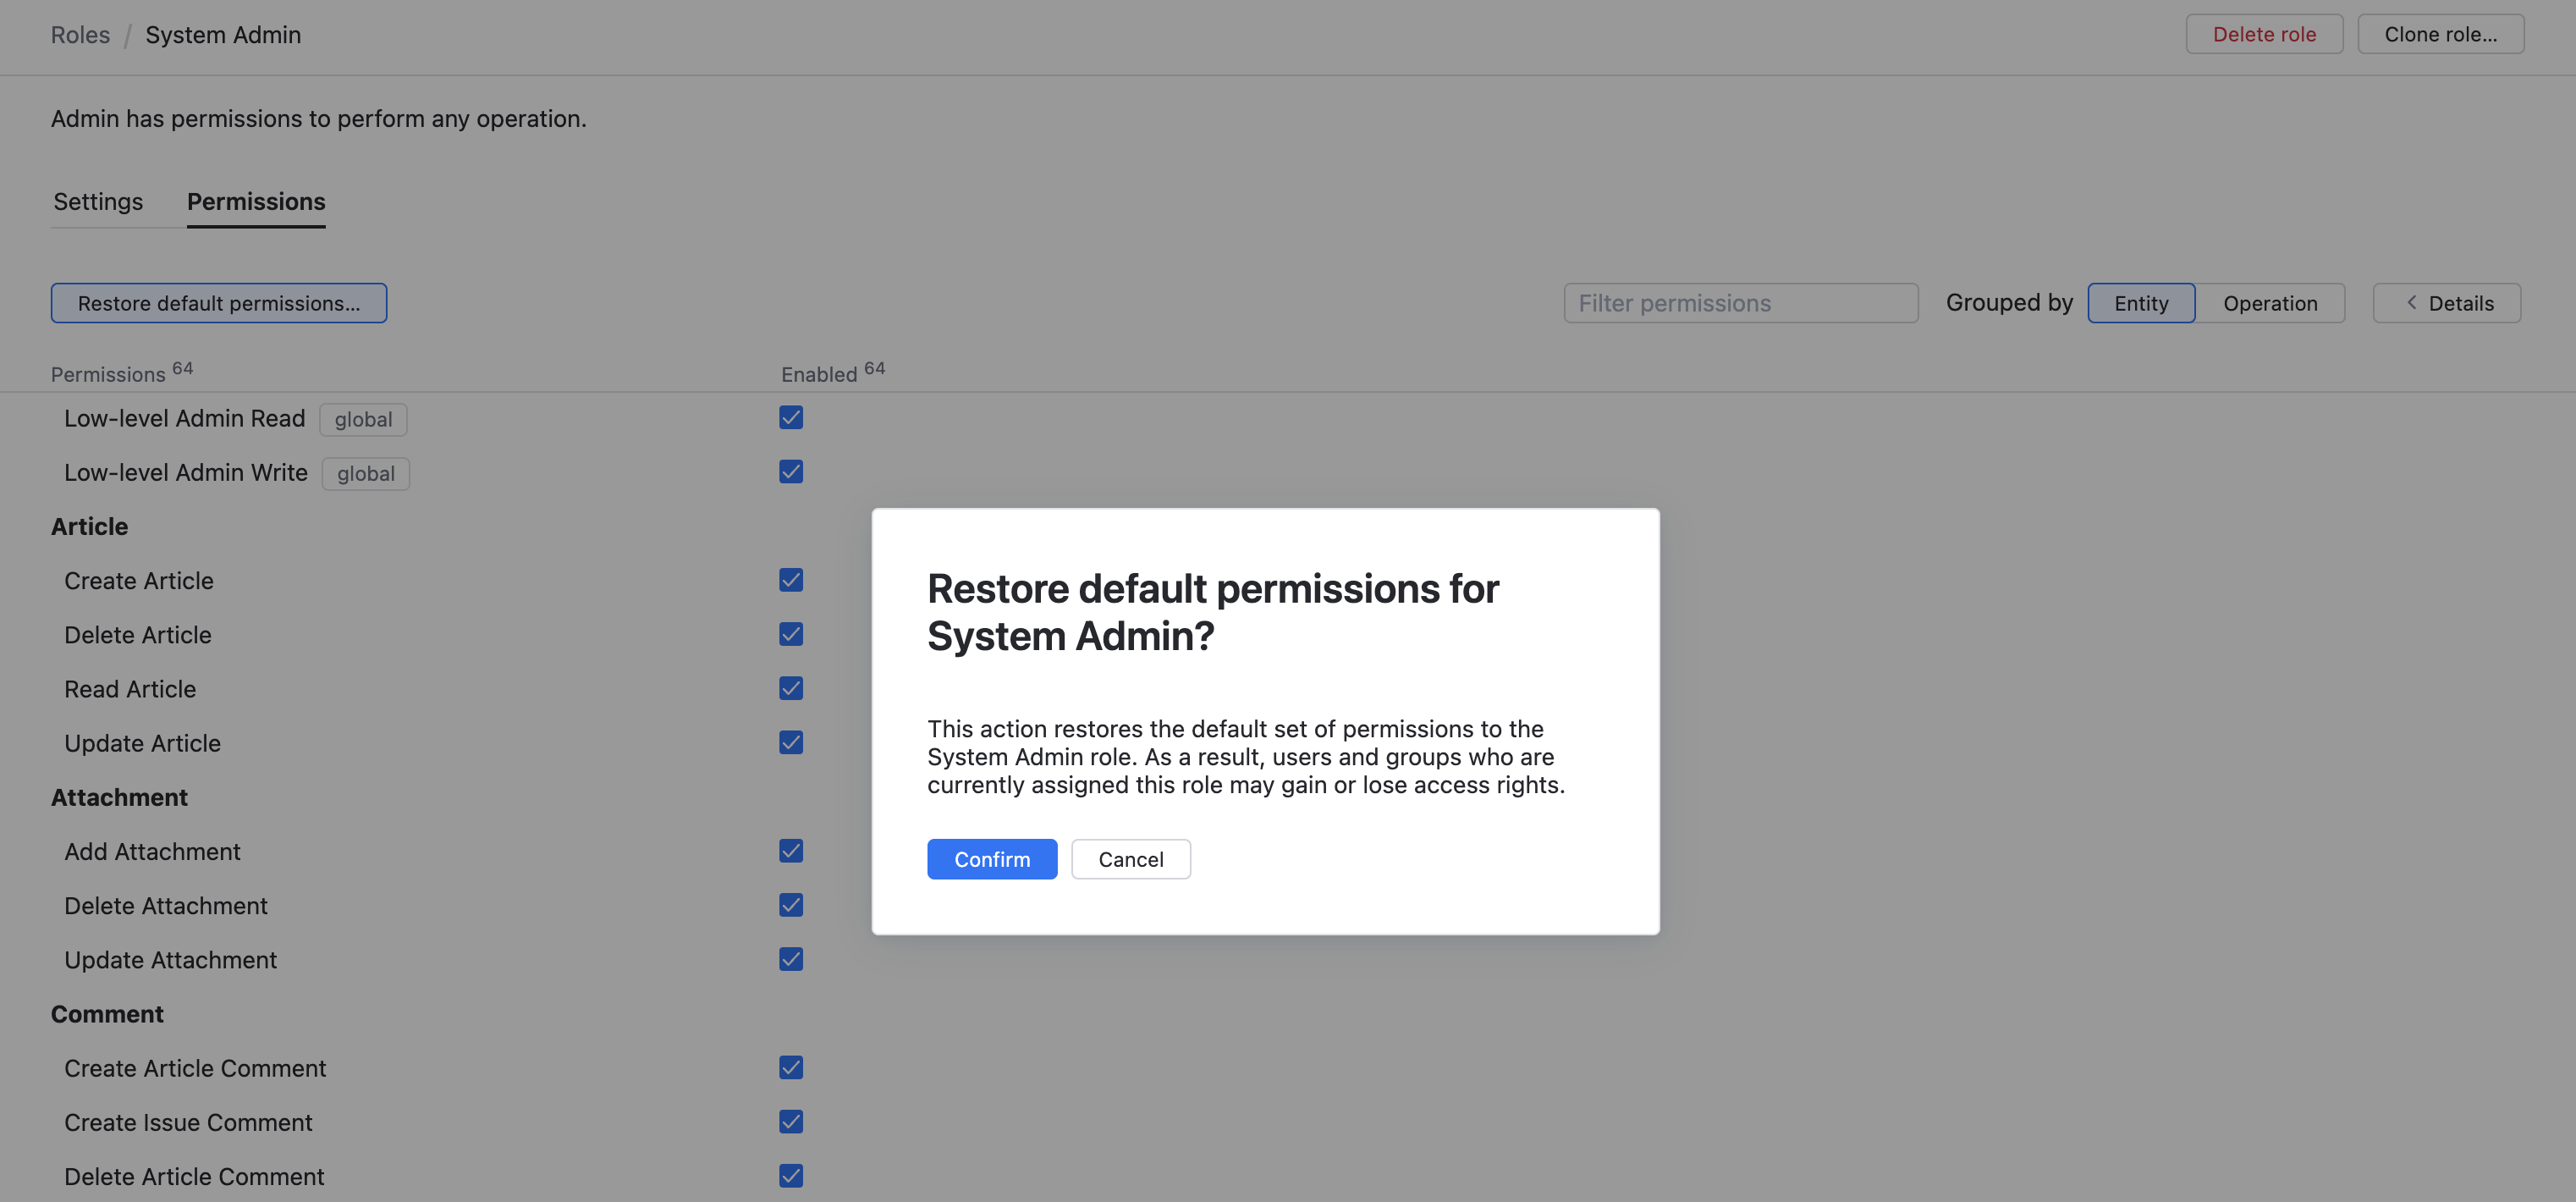Uncheck the Update Attachment permission
Screen dimensions: 2576x1202
click(790, 959)
